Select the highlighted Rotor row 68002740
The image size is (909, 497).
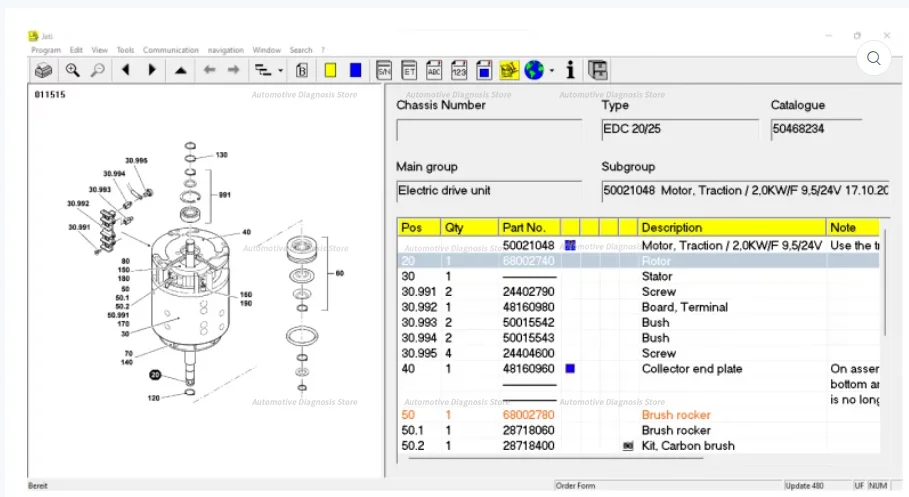coord(638,261)
